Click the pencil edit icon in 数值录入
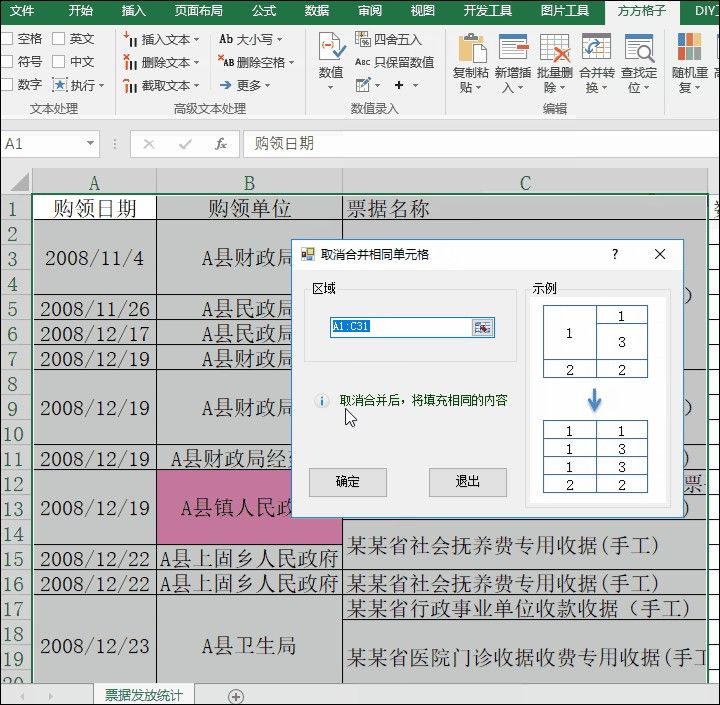The image size is (720, 705). [363, 85]
